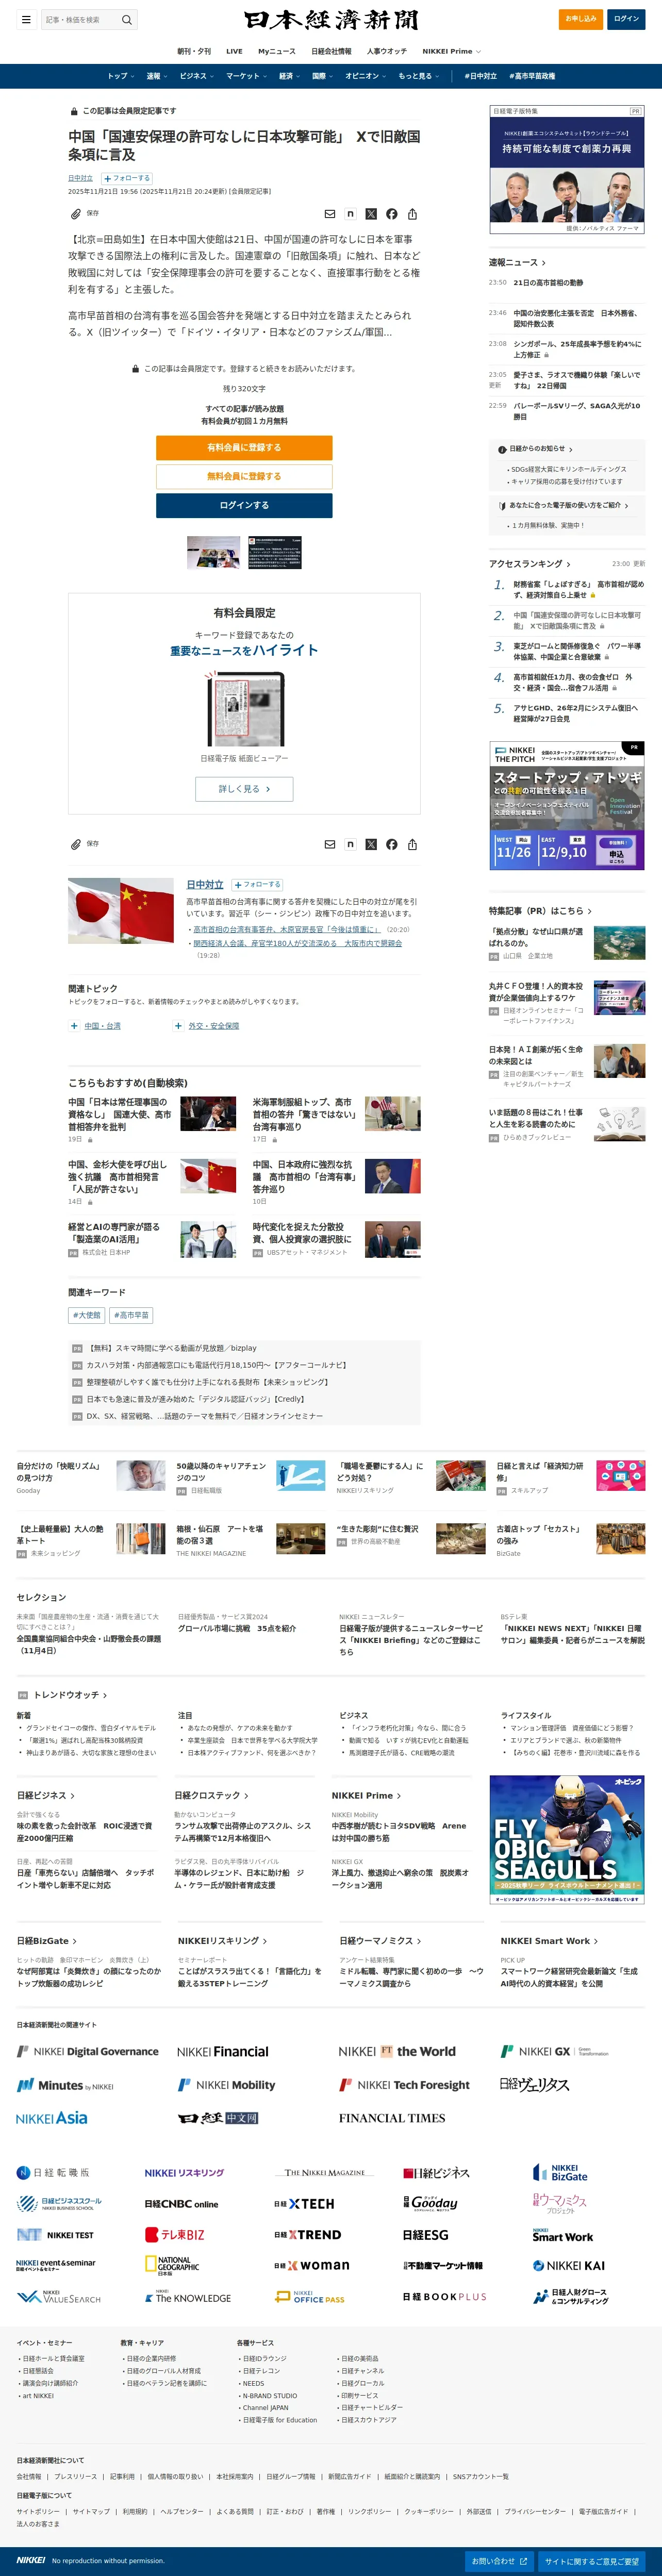Click the bottom 保存 paperclip icon

click(x=76, y=844)
